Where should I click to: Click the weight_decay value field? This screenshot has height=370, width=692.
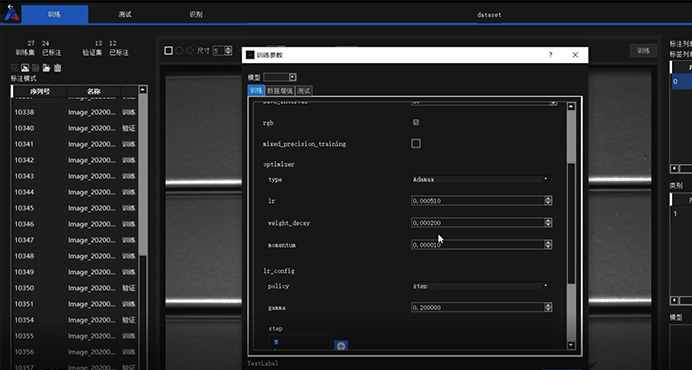[478, 223]
